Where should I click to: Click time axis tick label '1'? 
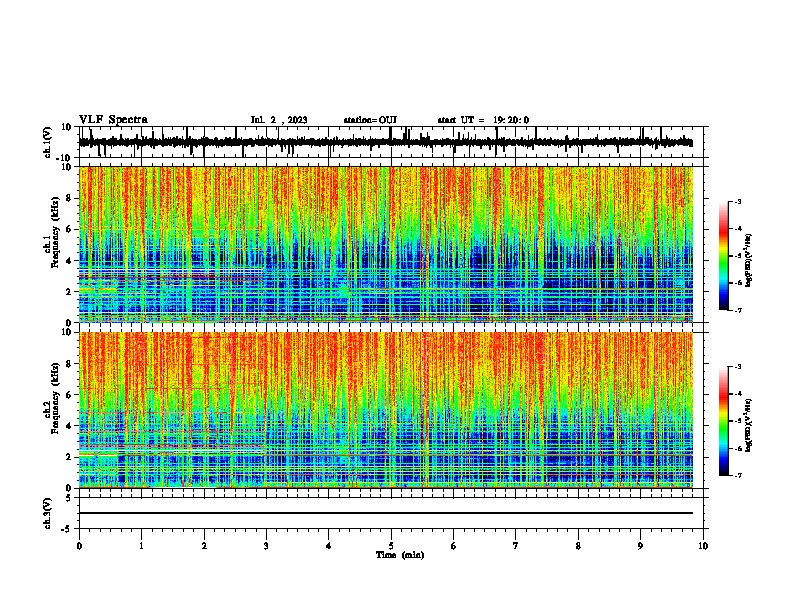[x=141, y=546]
